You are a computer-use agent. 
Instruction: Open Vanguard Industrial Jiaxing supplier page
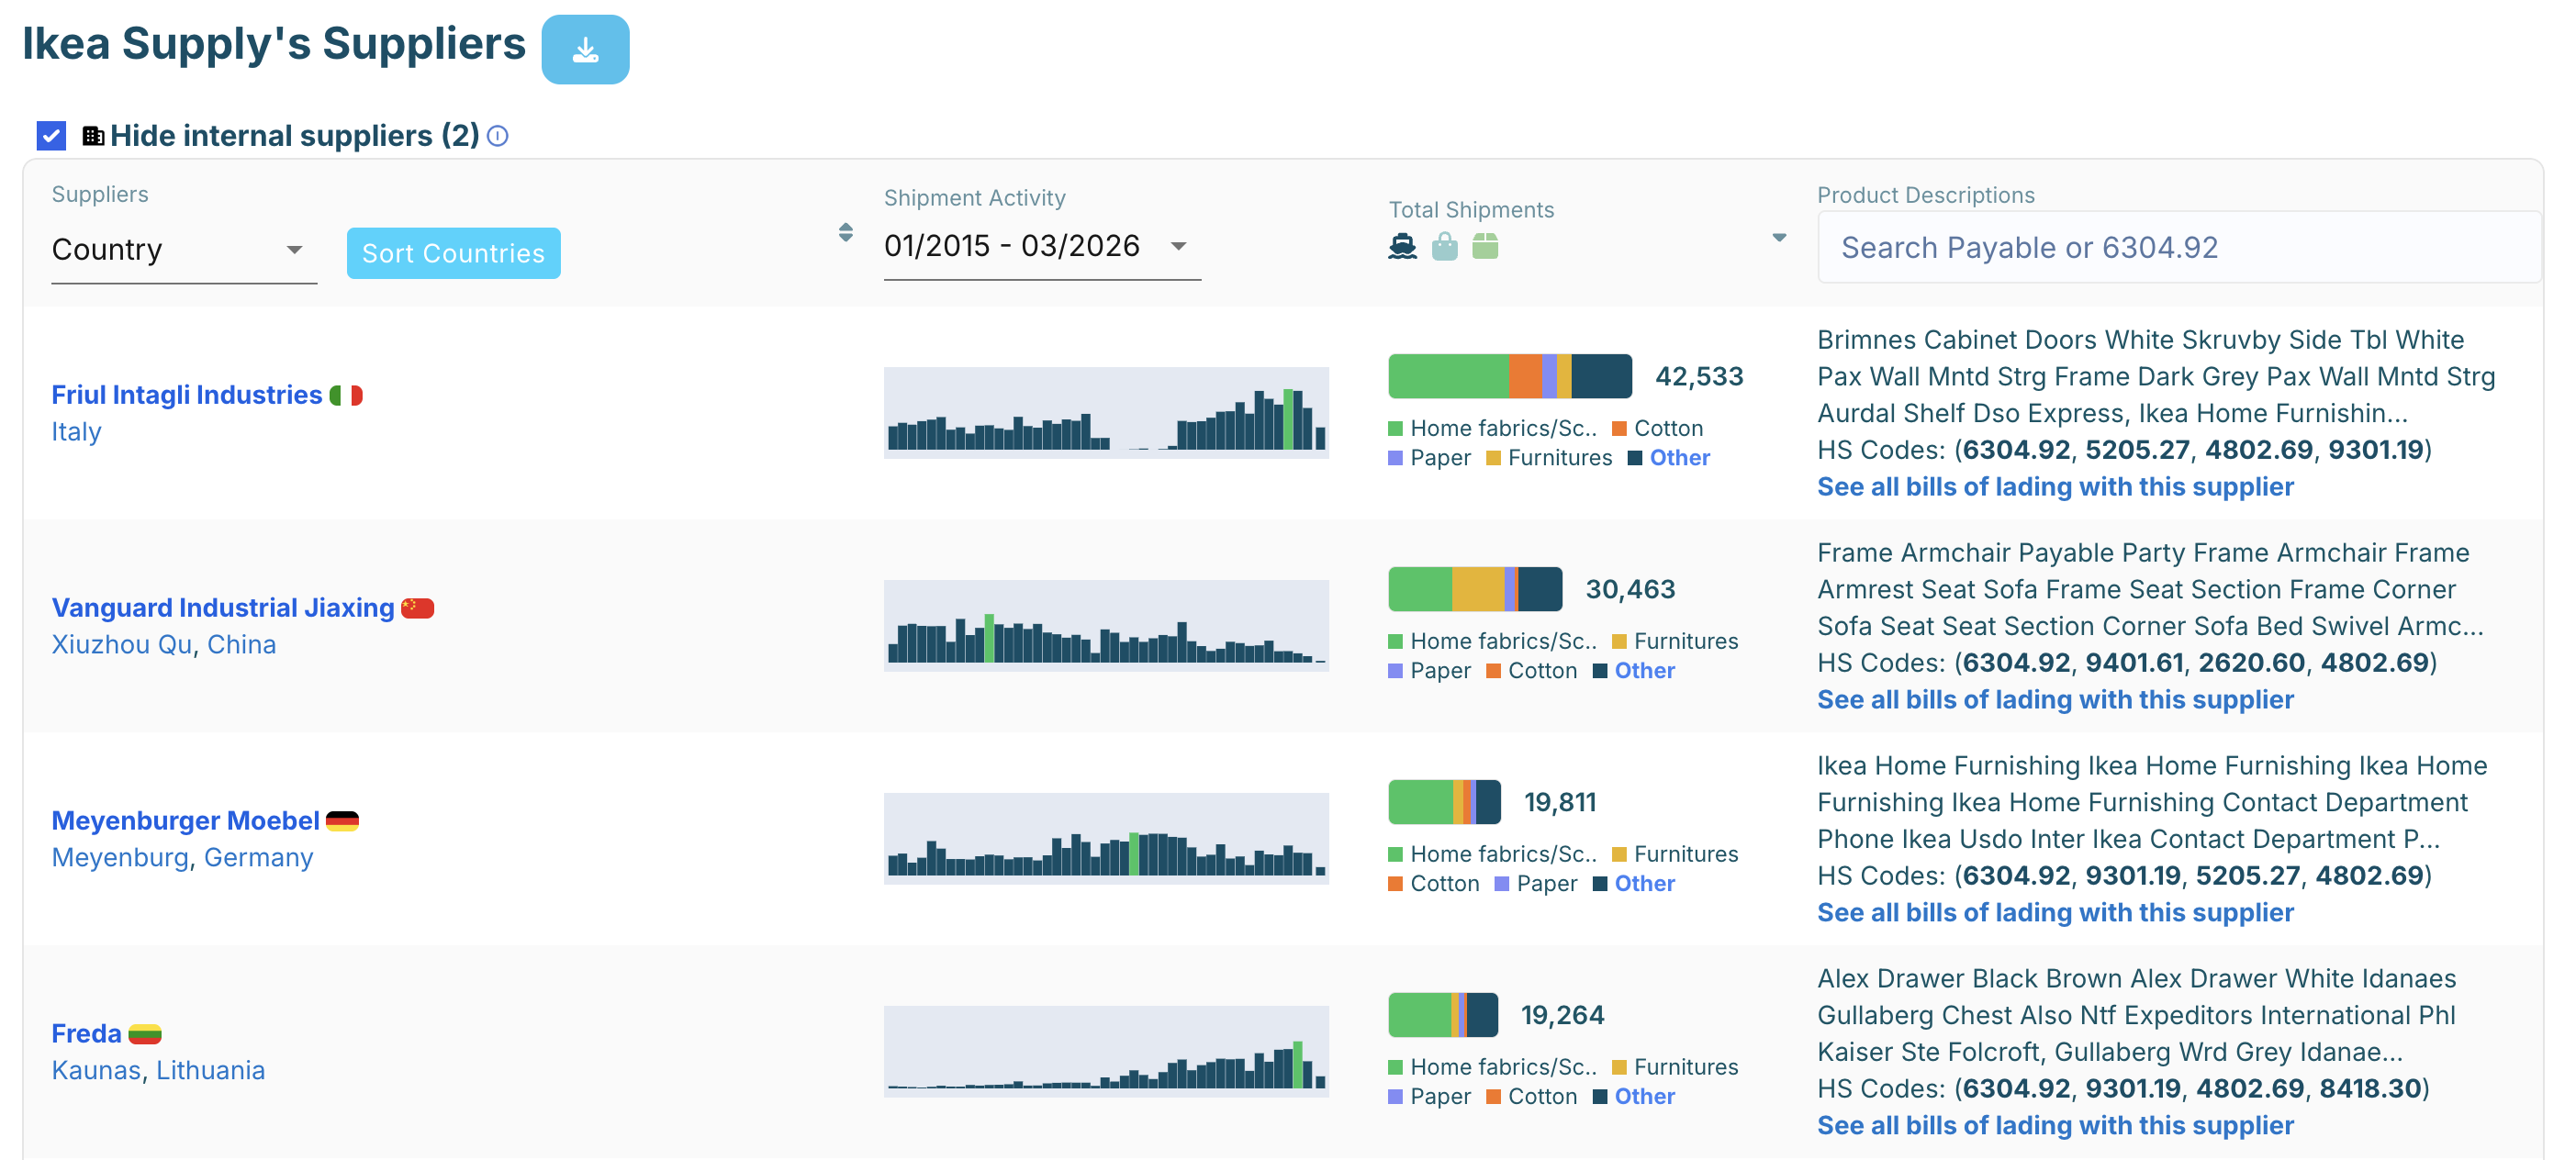[x=223, y=608]
